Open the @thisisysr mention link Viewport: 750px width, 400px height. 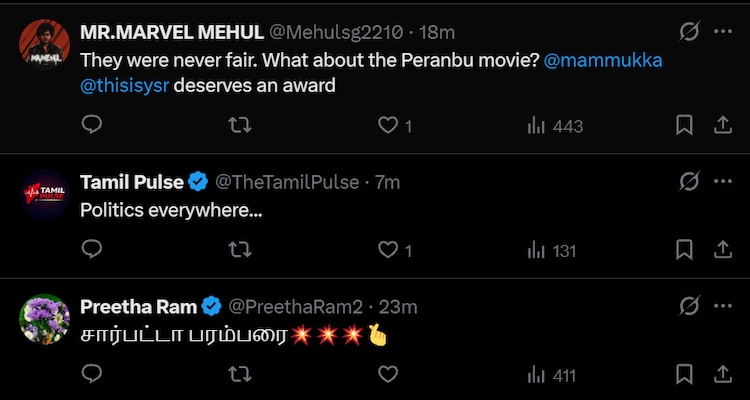click(126, 86)
